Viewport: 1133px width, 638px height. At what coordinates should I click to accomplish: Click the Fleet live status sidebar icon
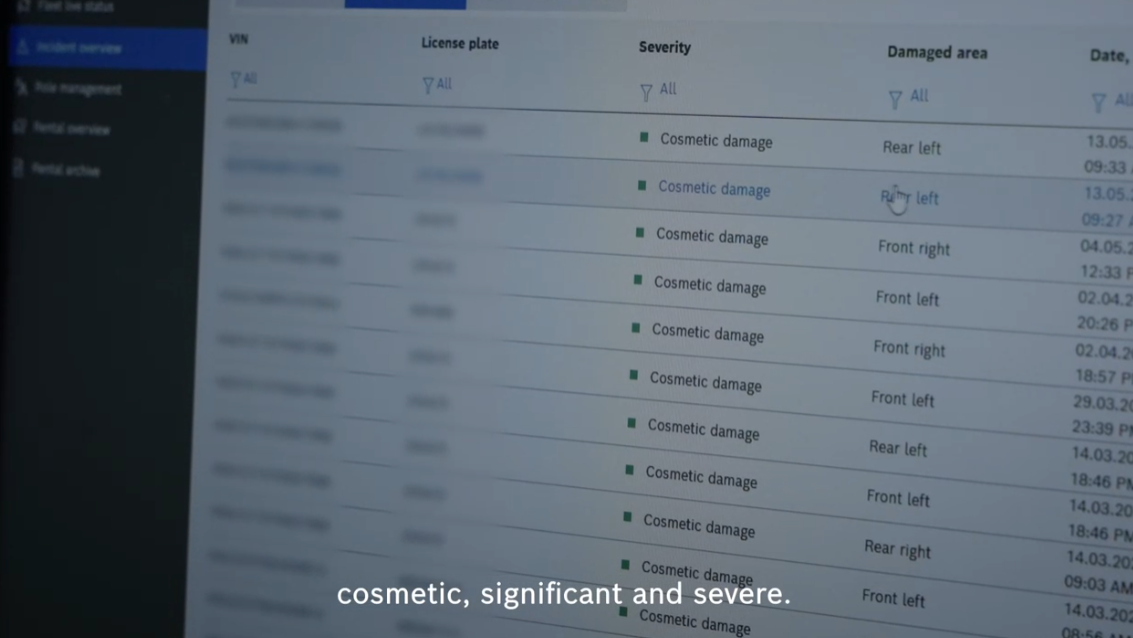tap(24, 6)
